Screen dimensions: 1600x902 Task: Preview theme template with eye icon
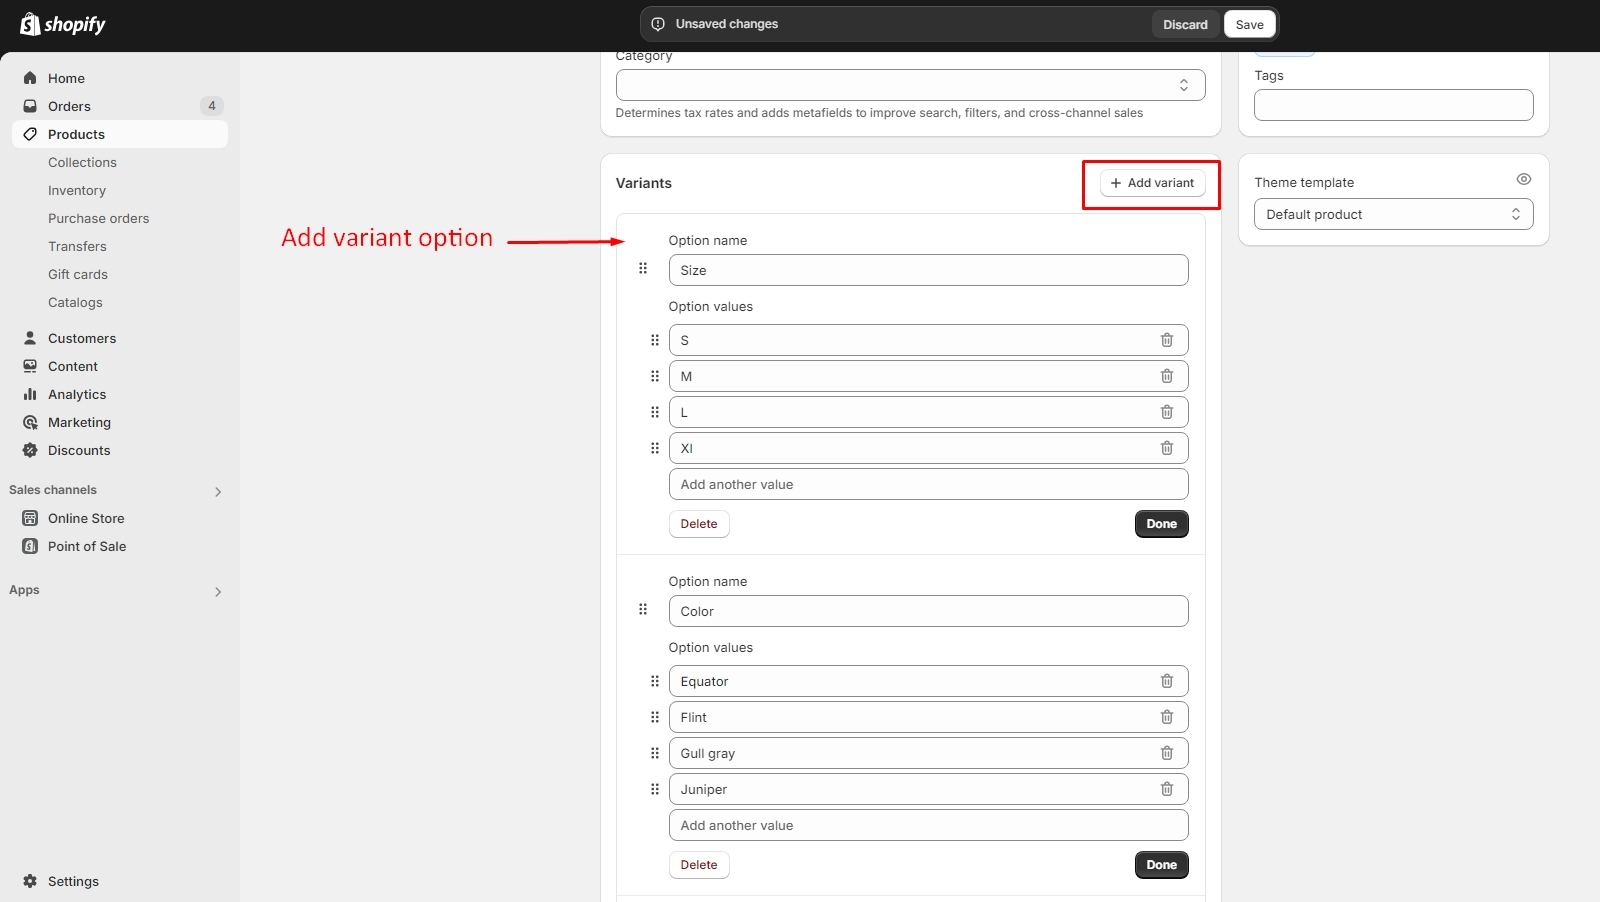point(1523,180)
